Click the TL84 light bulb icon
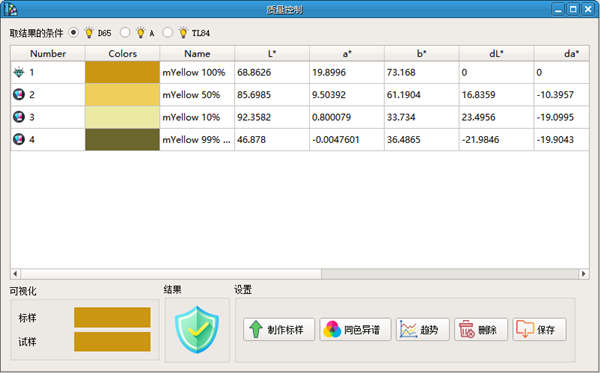This screenshot has height=373, width=600. [184, 33]
